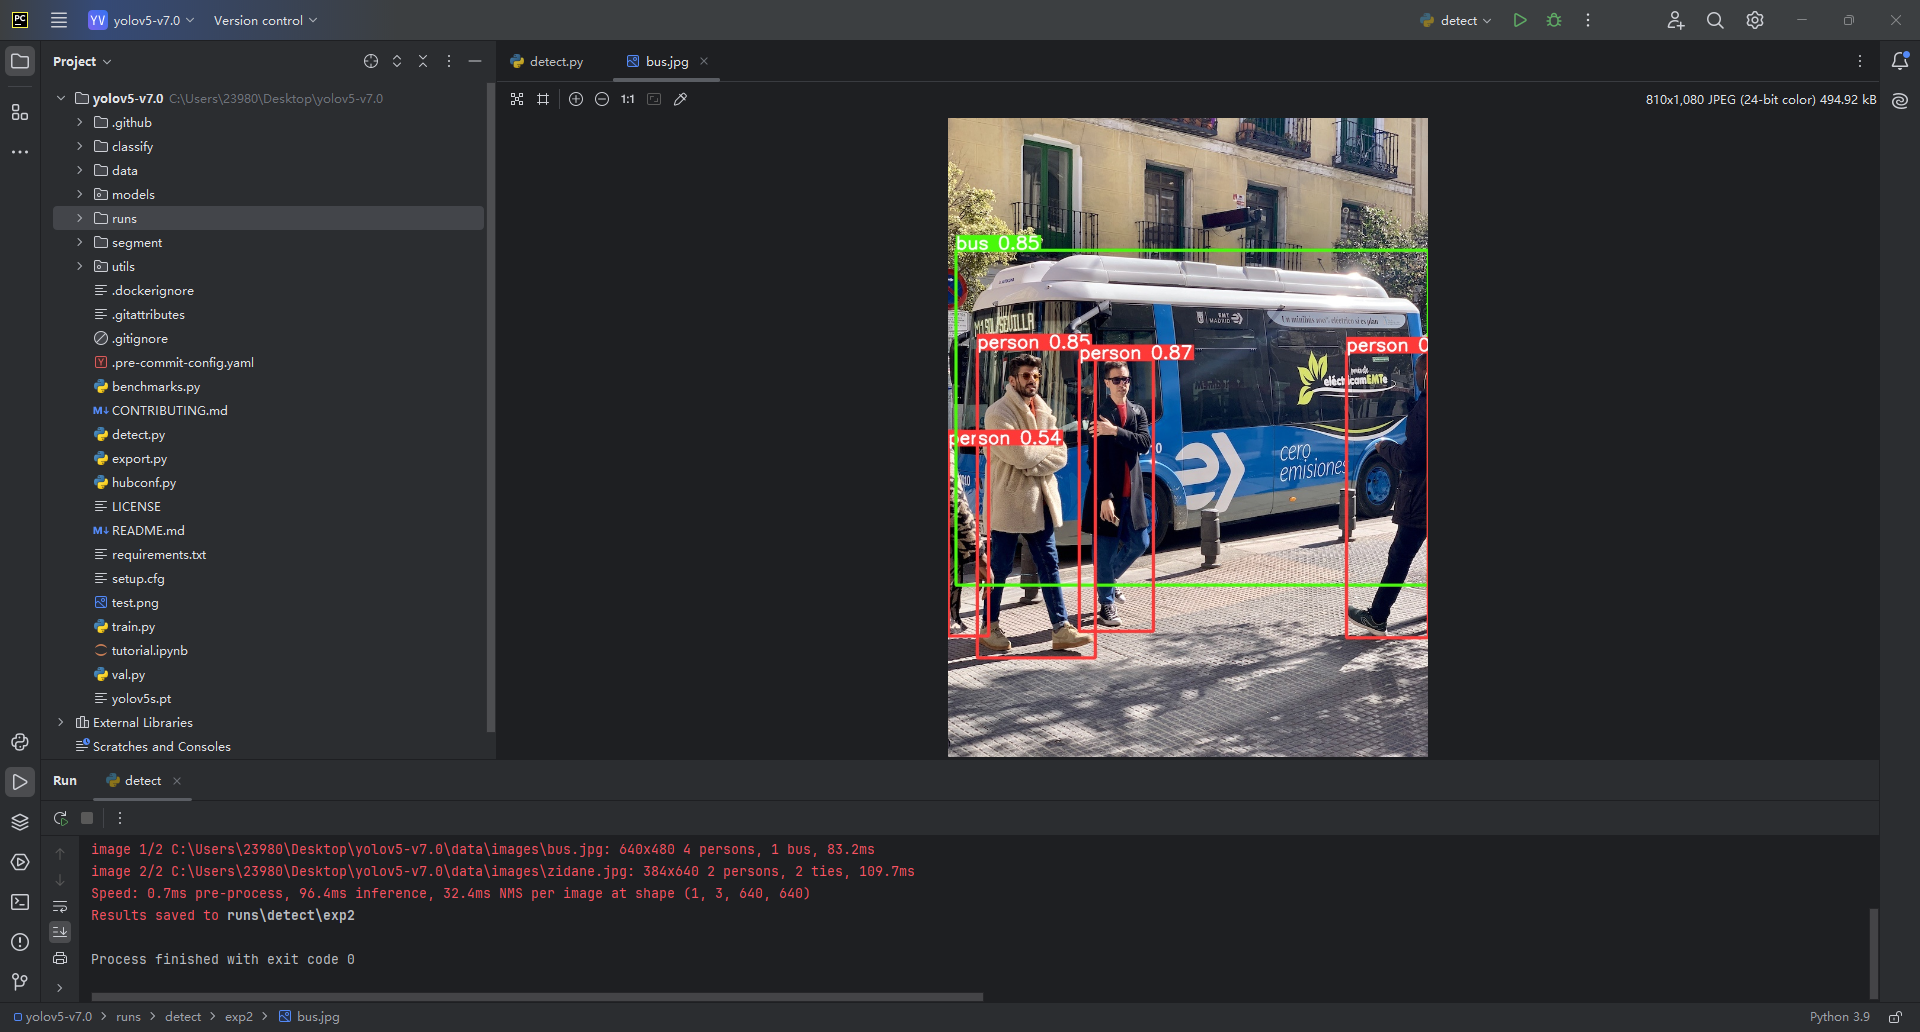Viewport: 1920px width, 1032px height.
Task: Select yolov5s.pt file
Action: [x=141, y=698]
